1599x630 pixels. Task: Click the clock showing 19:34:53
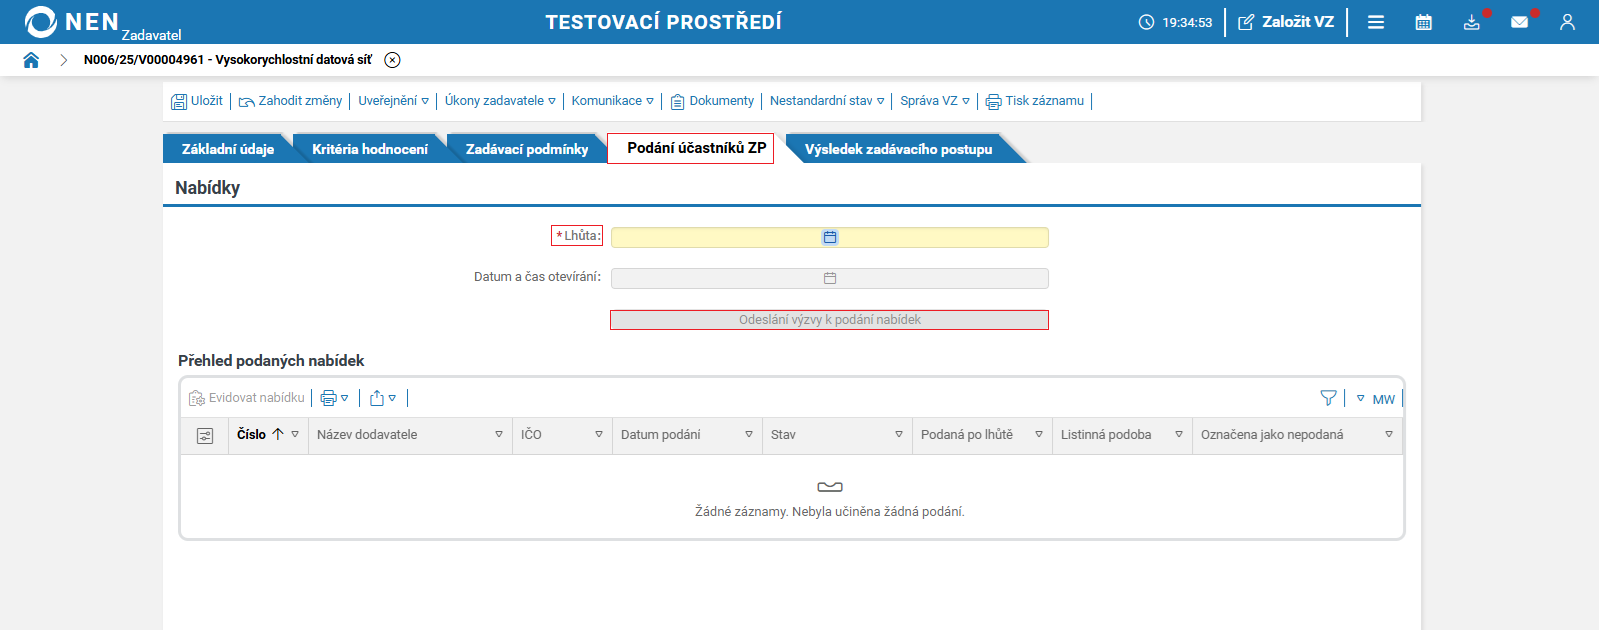coord(1175,22)
